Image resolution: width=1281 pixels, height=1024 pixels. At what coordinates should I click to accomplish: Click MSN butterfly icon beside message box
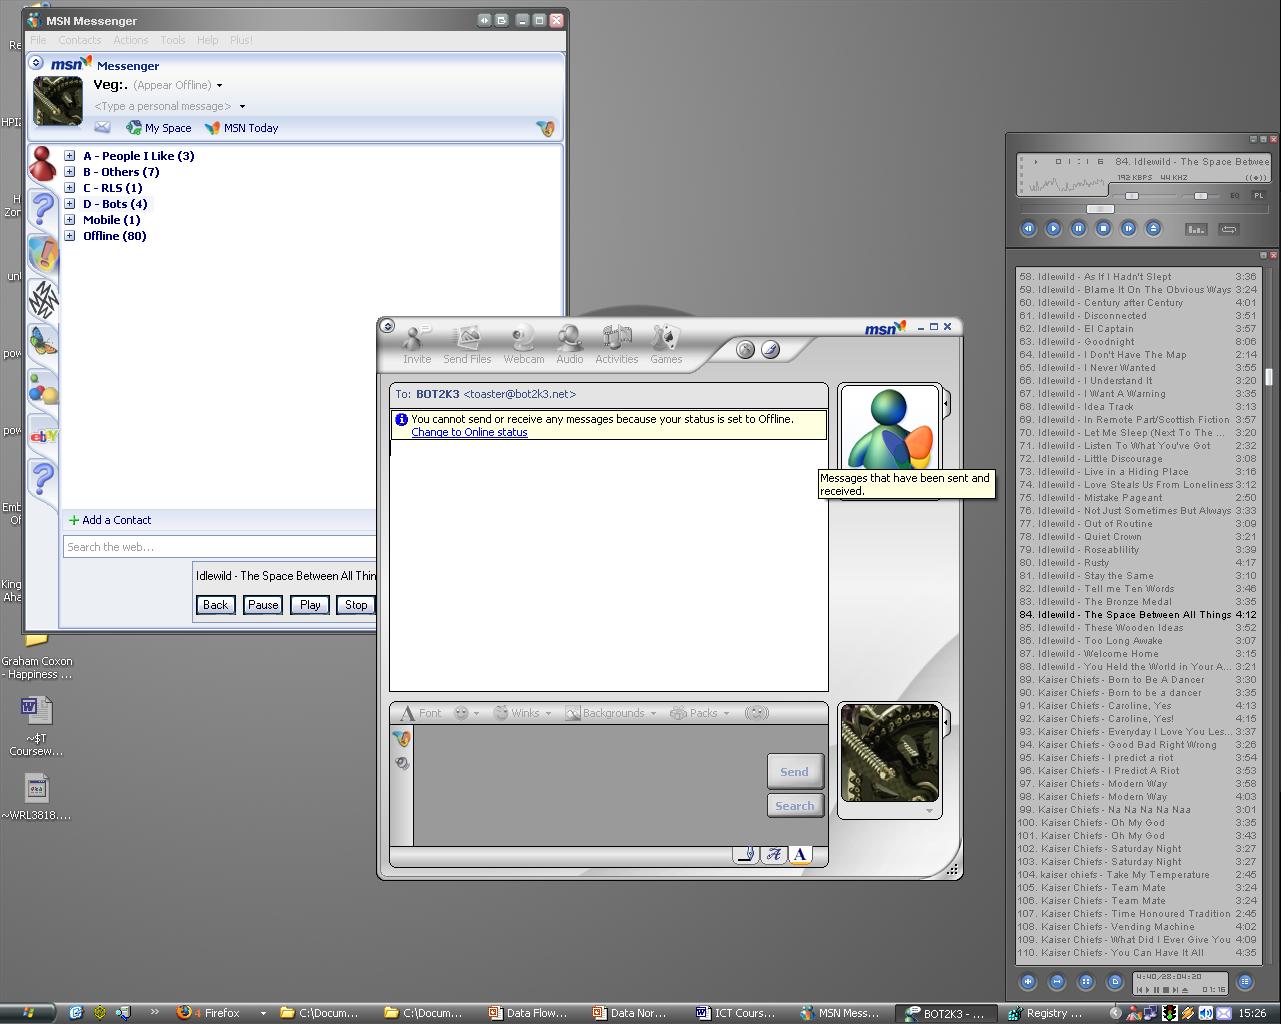pos(401,739)
